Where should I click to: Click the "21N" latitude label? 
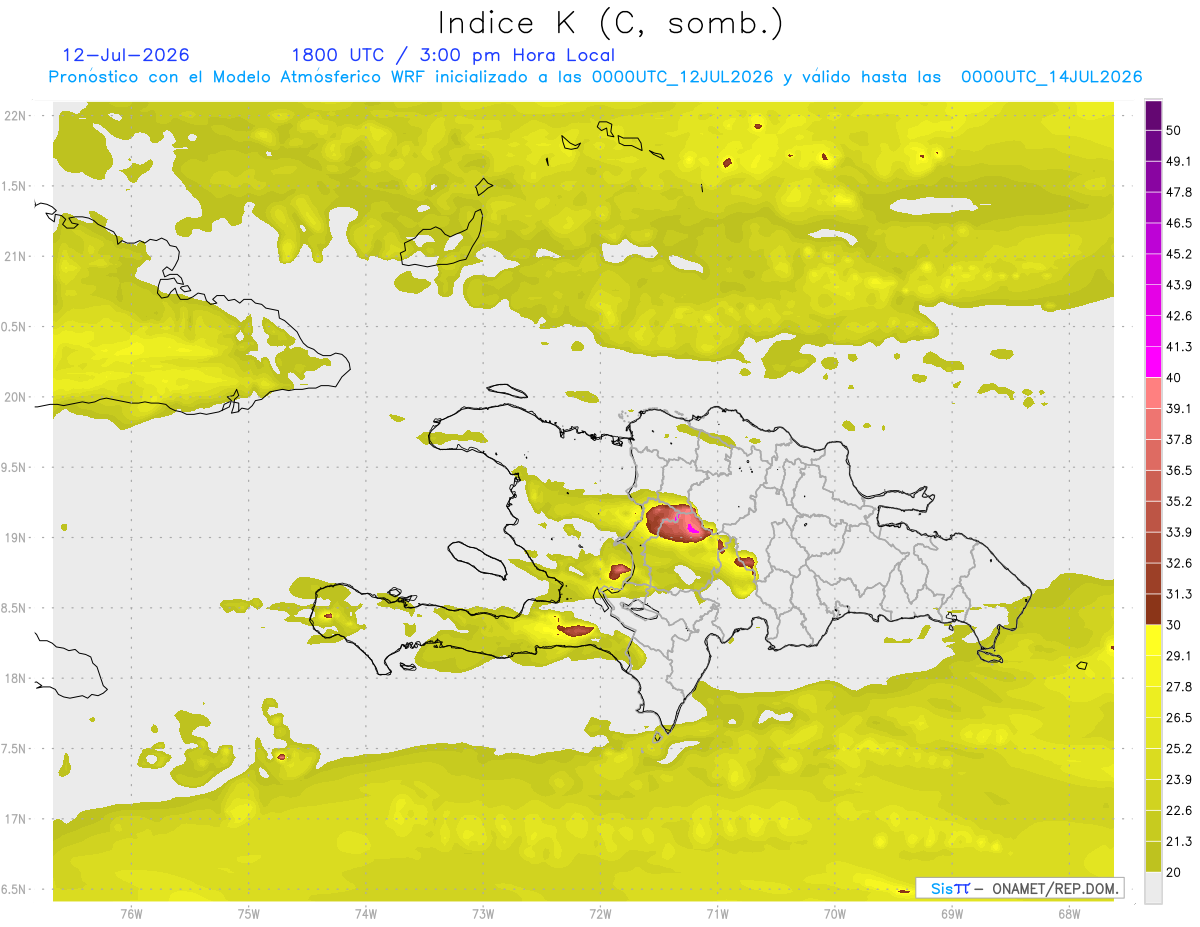pyautogui.click(x=17, y=256)
